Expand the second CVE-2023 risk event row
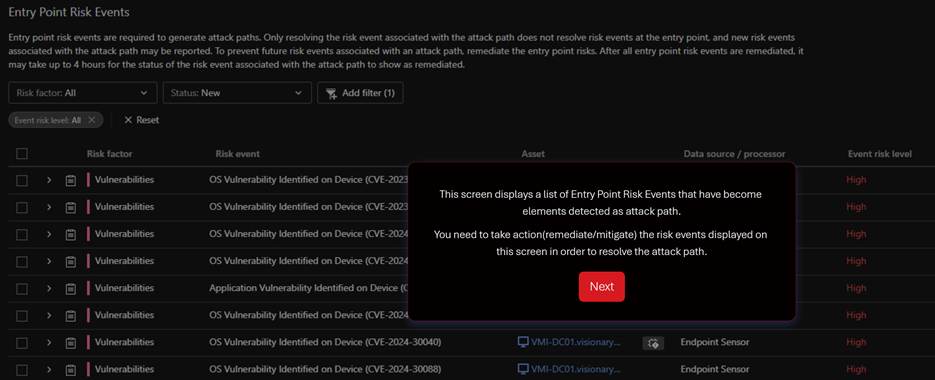This screenshot has height=380, width=935. (x=49, y=207)
